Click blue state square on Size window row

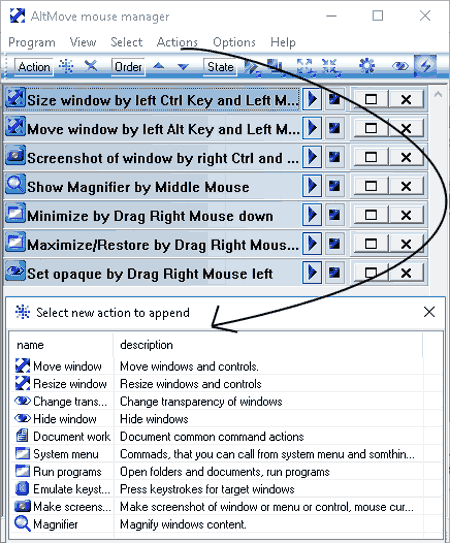coord(334,99)
